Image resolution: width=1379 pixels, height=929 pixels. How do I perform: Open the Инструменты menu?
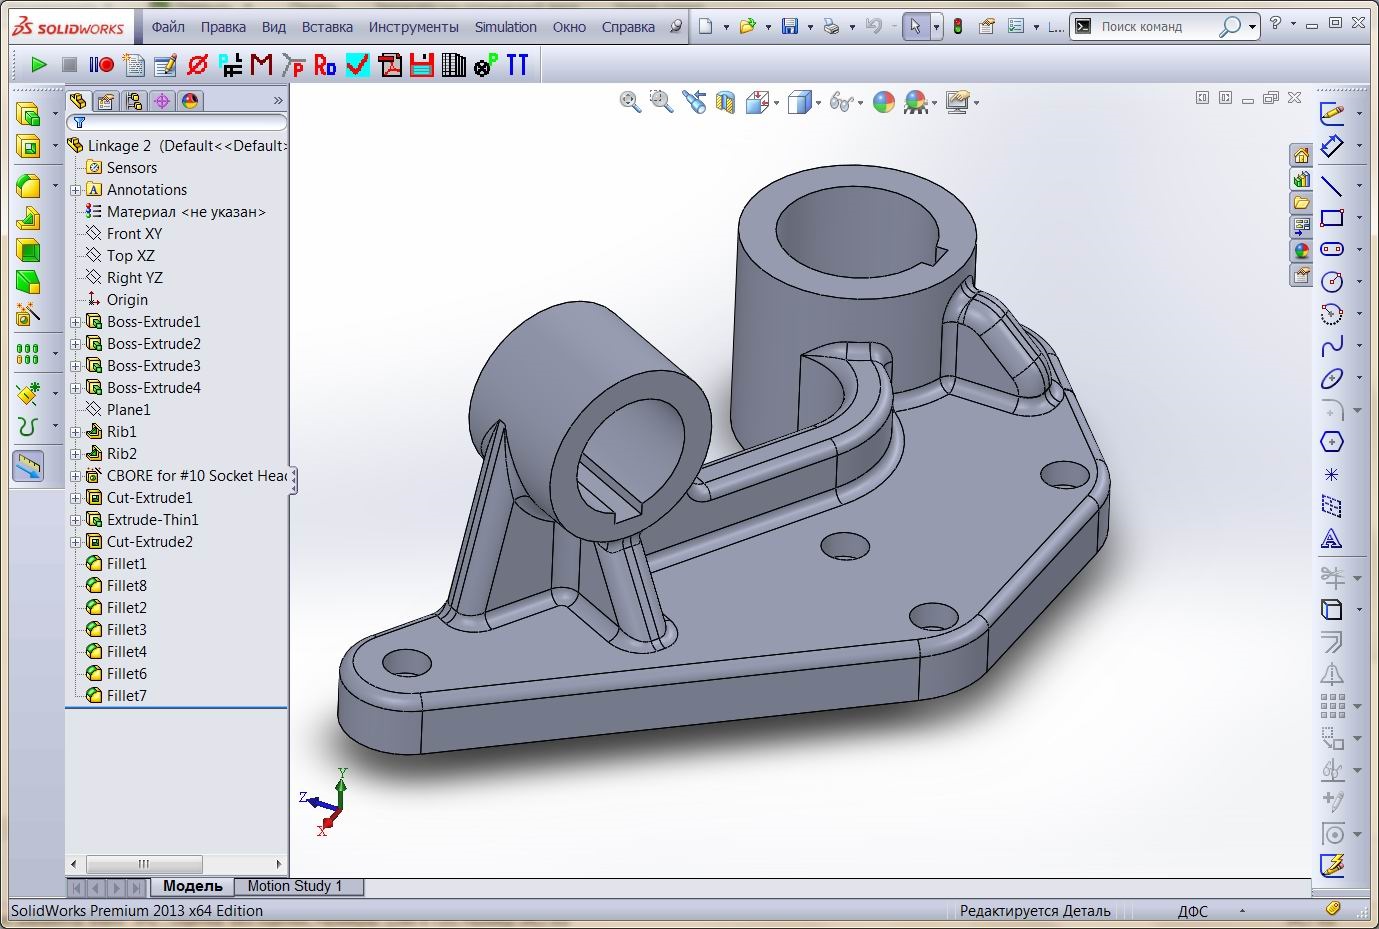(x=414, y=27)
